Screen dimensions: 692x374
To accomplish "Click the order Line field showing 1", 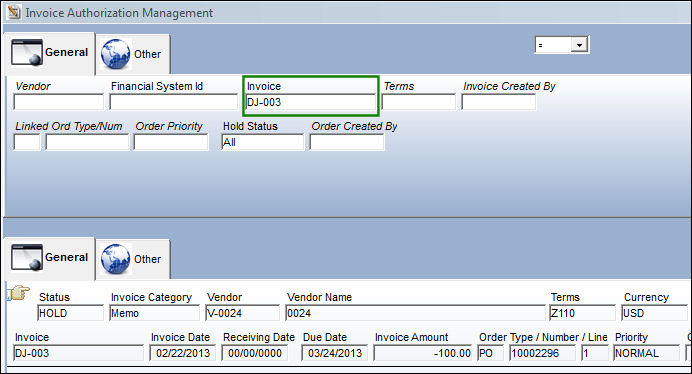I will point(594,353).
